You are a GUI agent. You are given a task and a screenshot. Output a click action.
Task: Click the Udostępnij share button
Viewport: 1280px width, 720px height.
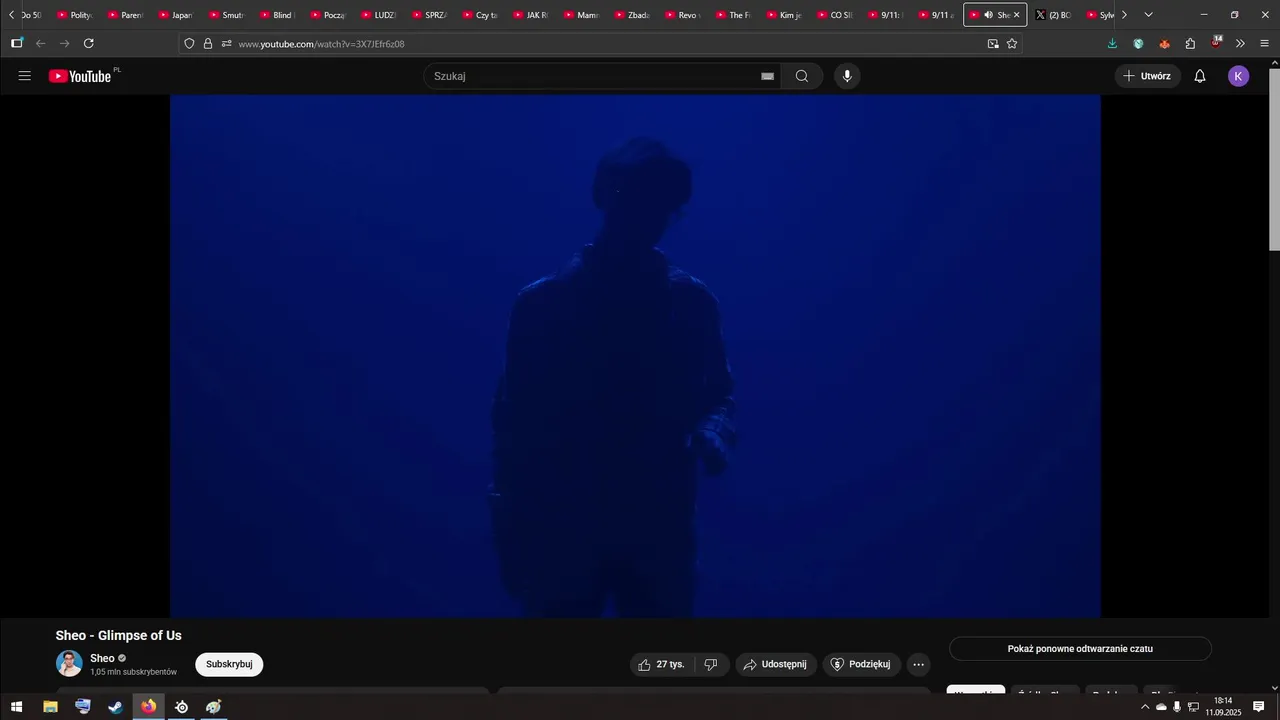click(776, 664)
